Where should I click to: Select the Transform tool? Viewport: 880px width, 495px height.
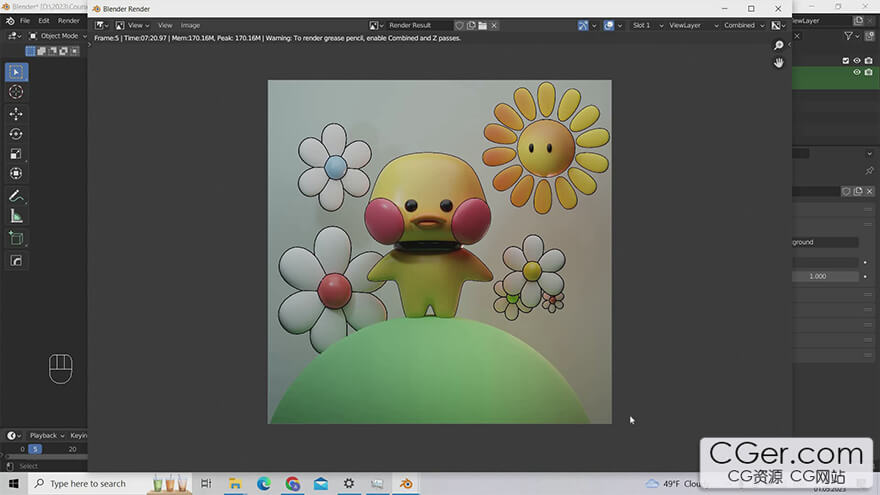[x=16, y=173]
